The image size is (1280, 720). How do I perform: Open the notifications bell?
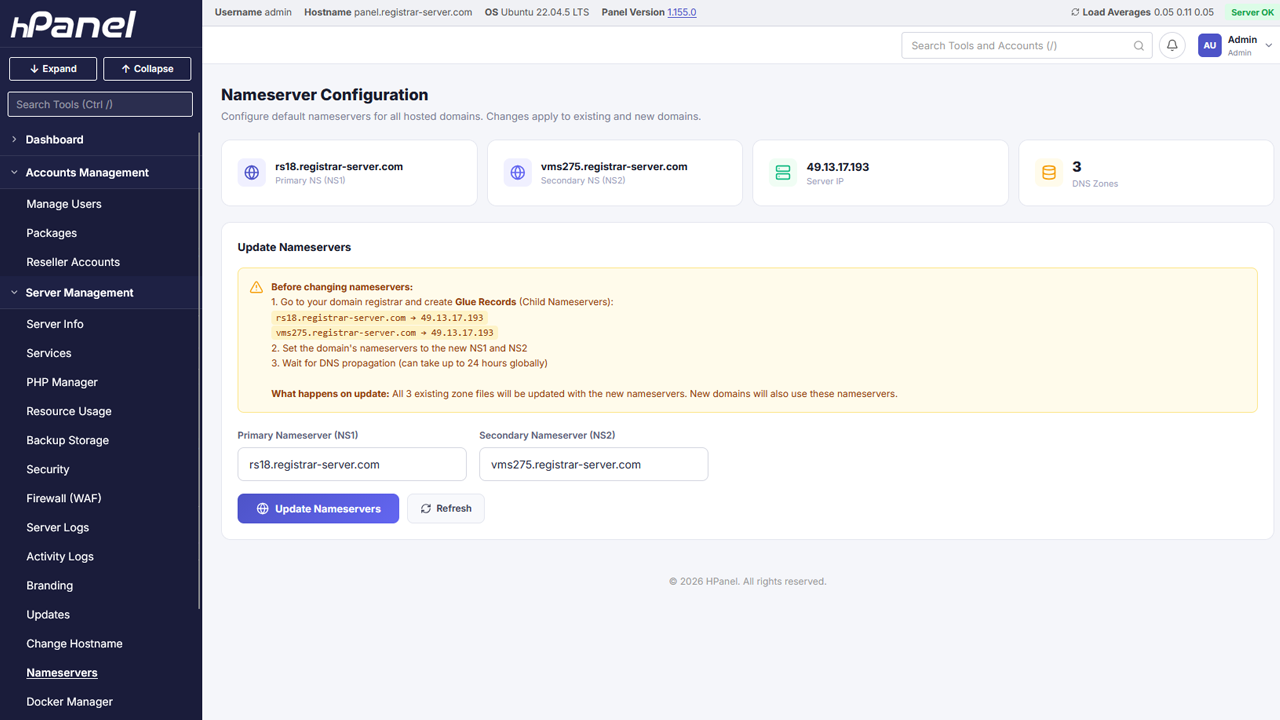(x=1172, y=45)
